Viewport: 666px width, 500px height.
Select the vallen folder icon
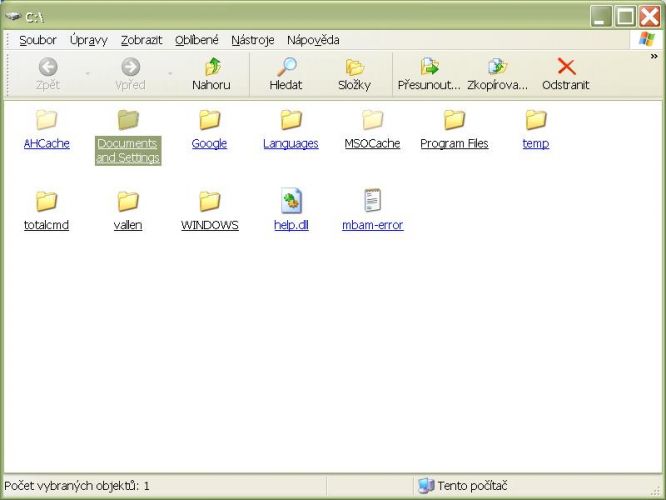128,201
